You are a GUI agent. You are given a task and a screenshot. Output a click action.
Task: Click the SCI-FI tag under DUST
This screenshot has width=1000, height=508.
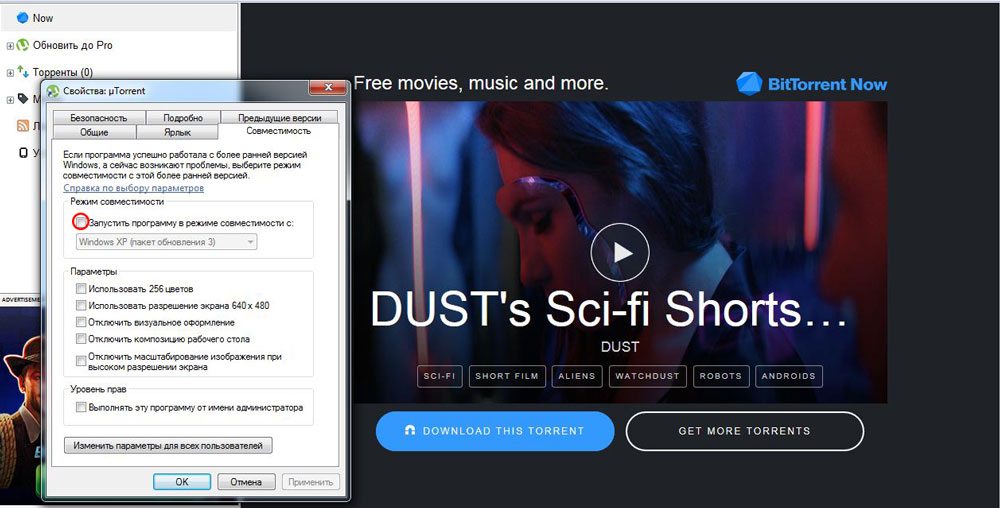439,376
